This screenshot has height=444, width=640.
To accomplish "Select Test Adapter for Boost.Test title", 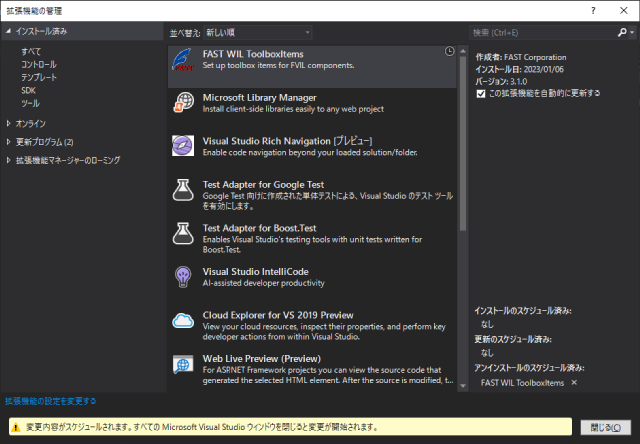I will click(260, 228).
